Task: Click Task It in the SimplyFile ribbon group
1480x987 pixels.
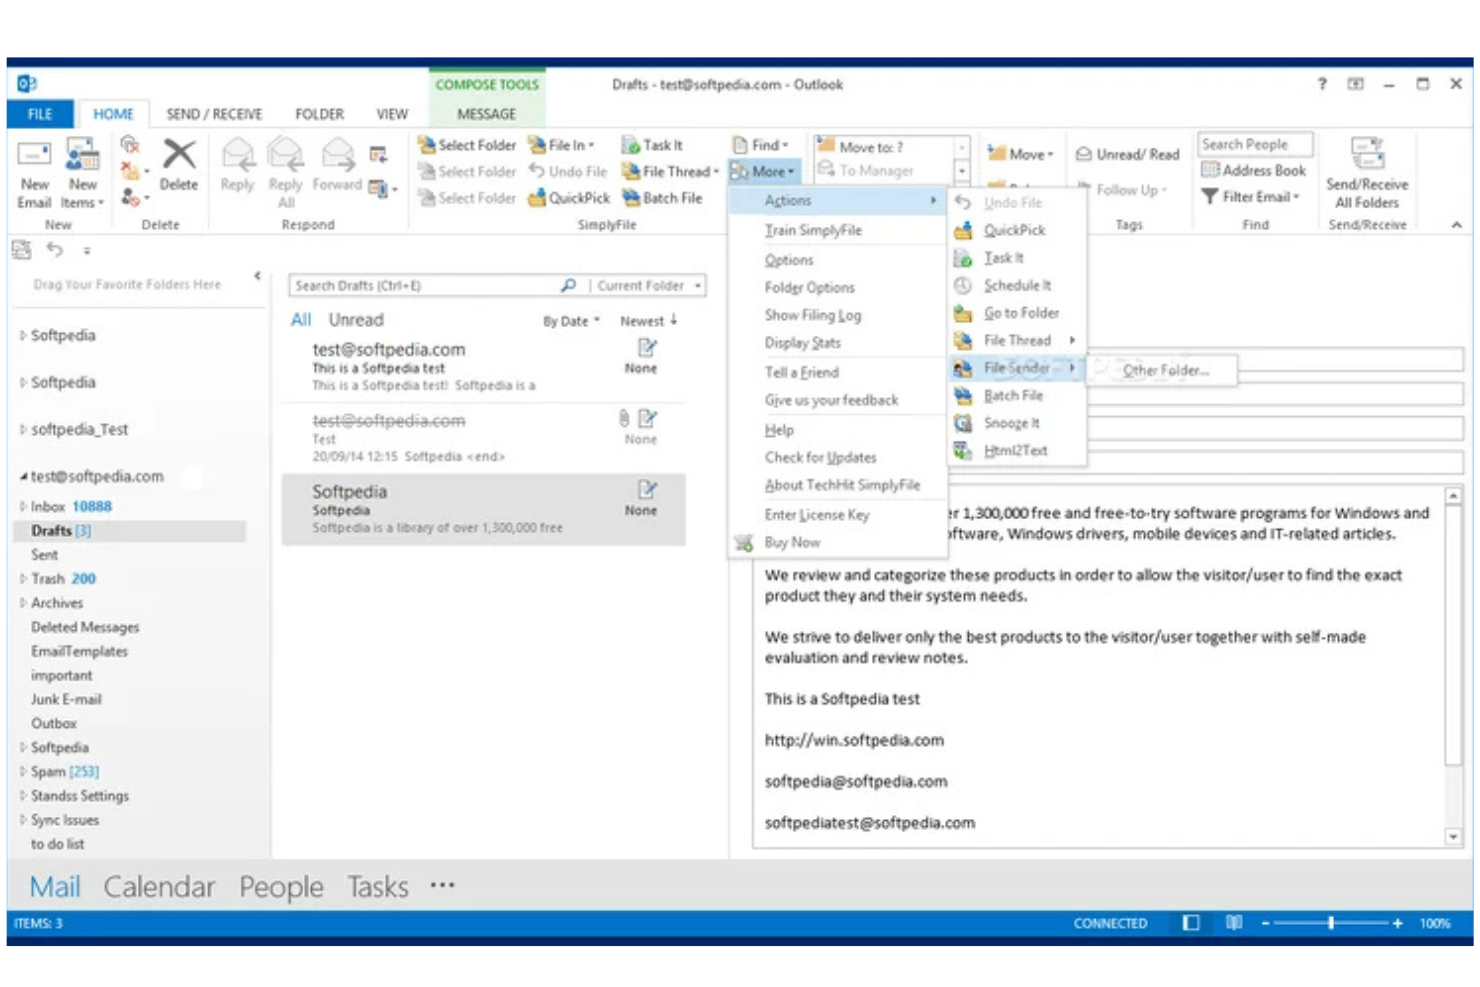Action: (x=655, y=145)
